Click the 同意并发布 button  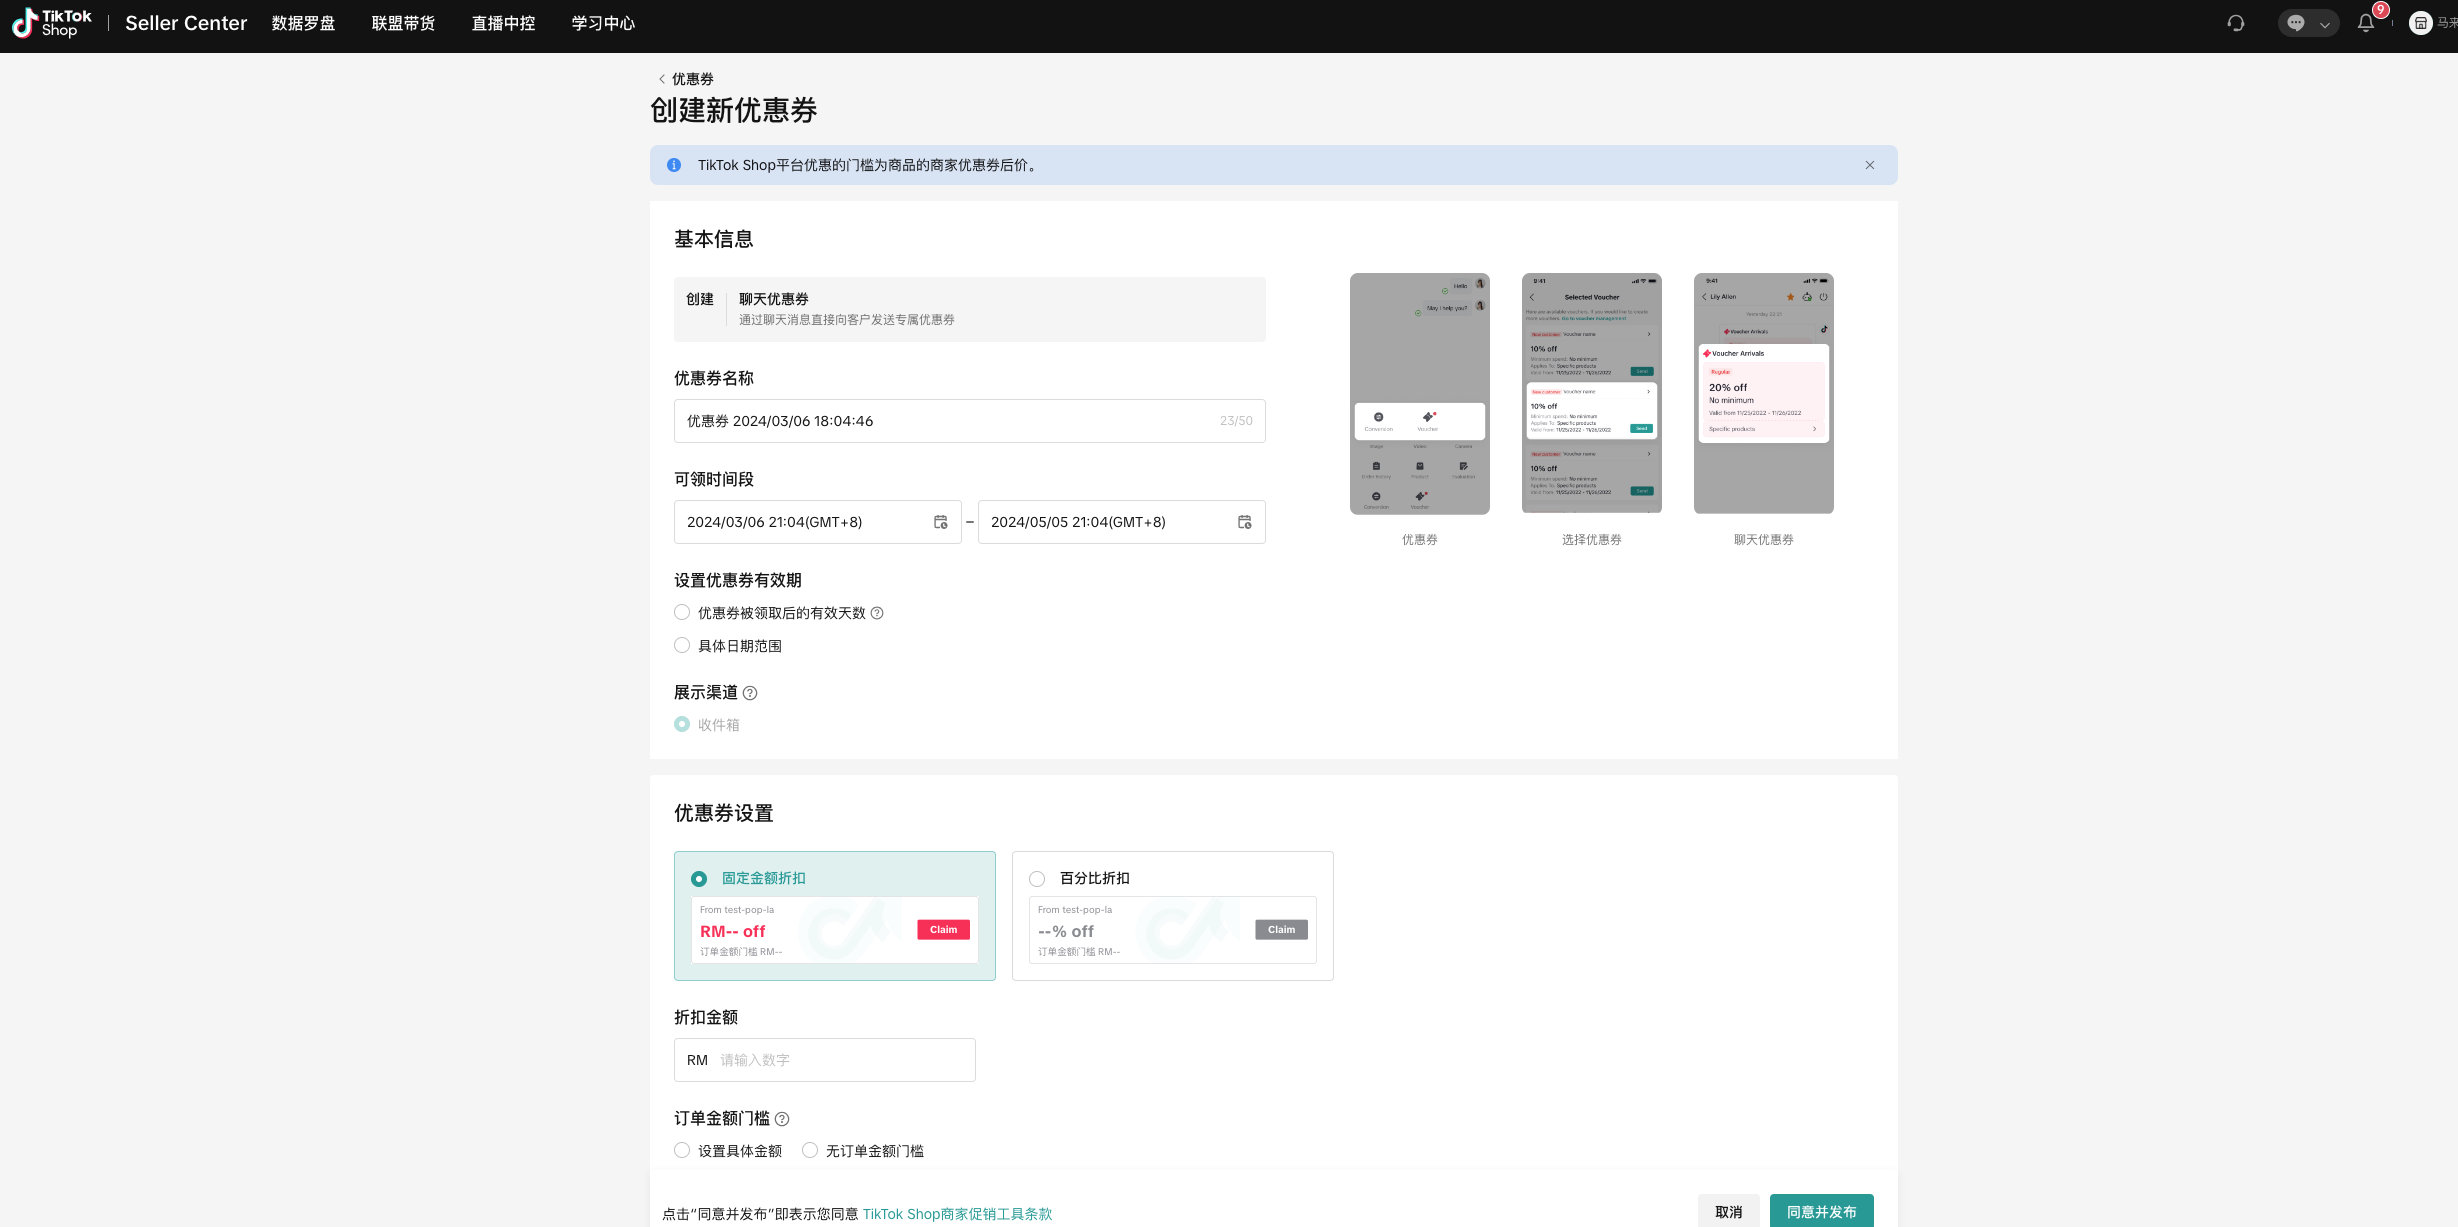click(1821, 1211)
